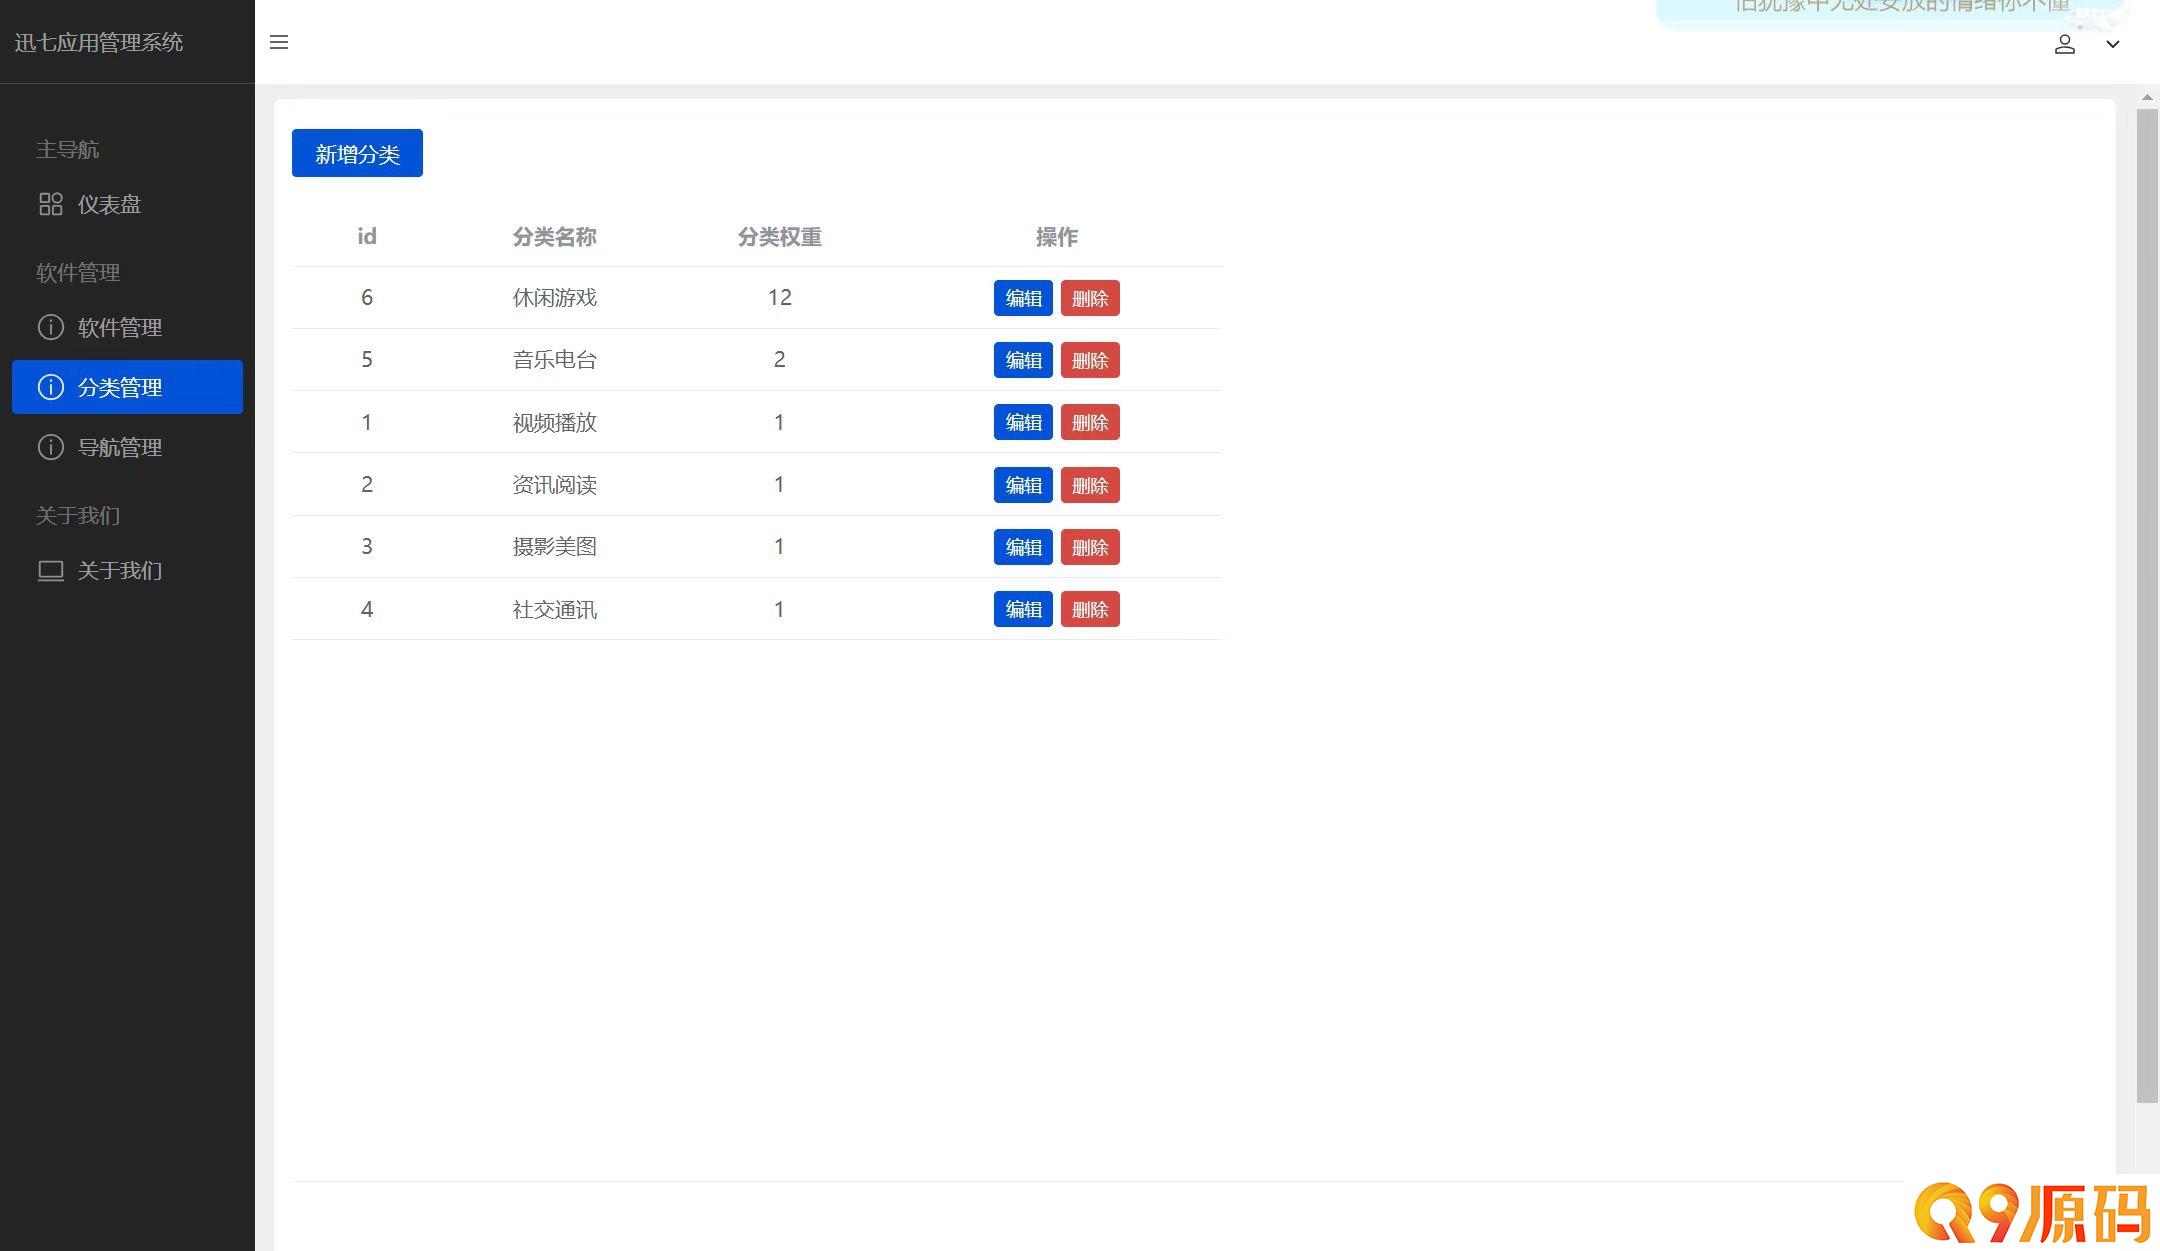The image size is (2160, 1251).
Task: Click the 操作 column header
Action: point(1056,237)
